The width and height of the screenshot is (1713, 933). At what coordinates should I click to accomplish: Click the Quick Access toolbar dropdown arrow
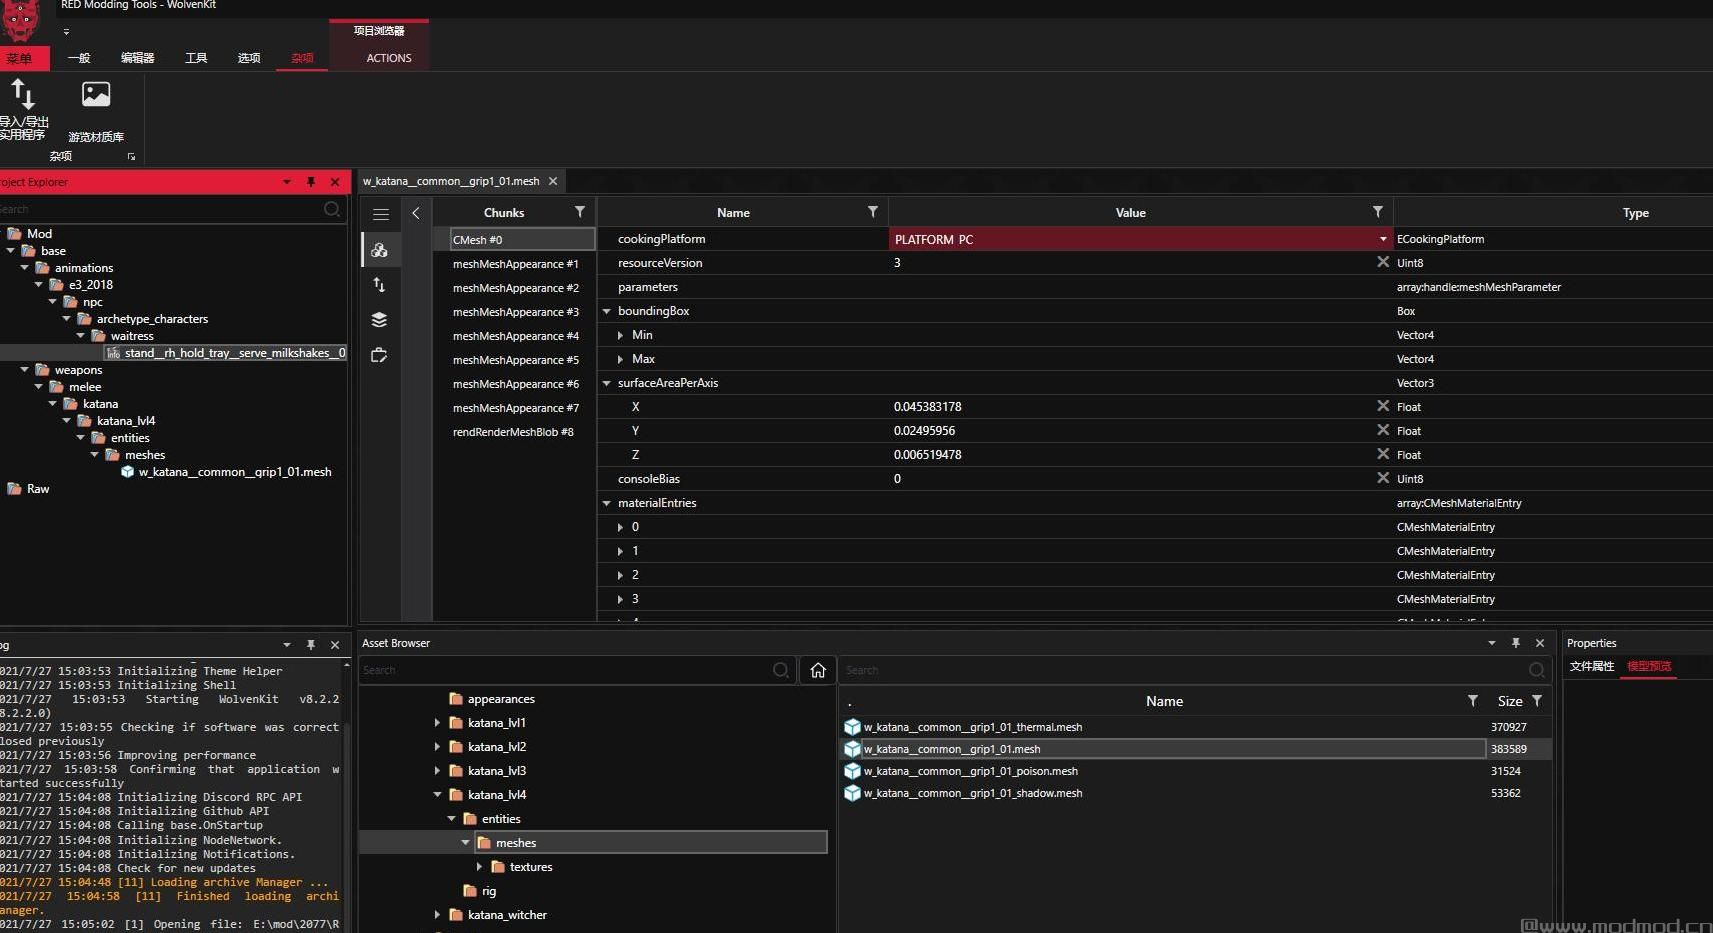click(66, 32)
